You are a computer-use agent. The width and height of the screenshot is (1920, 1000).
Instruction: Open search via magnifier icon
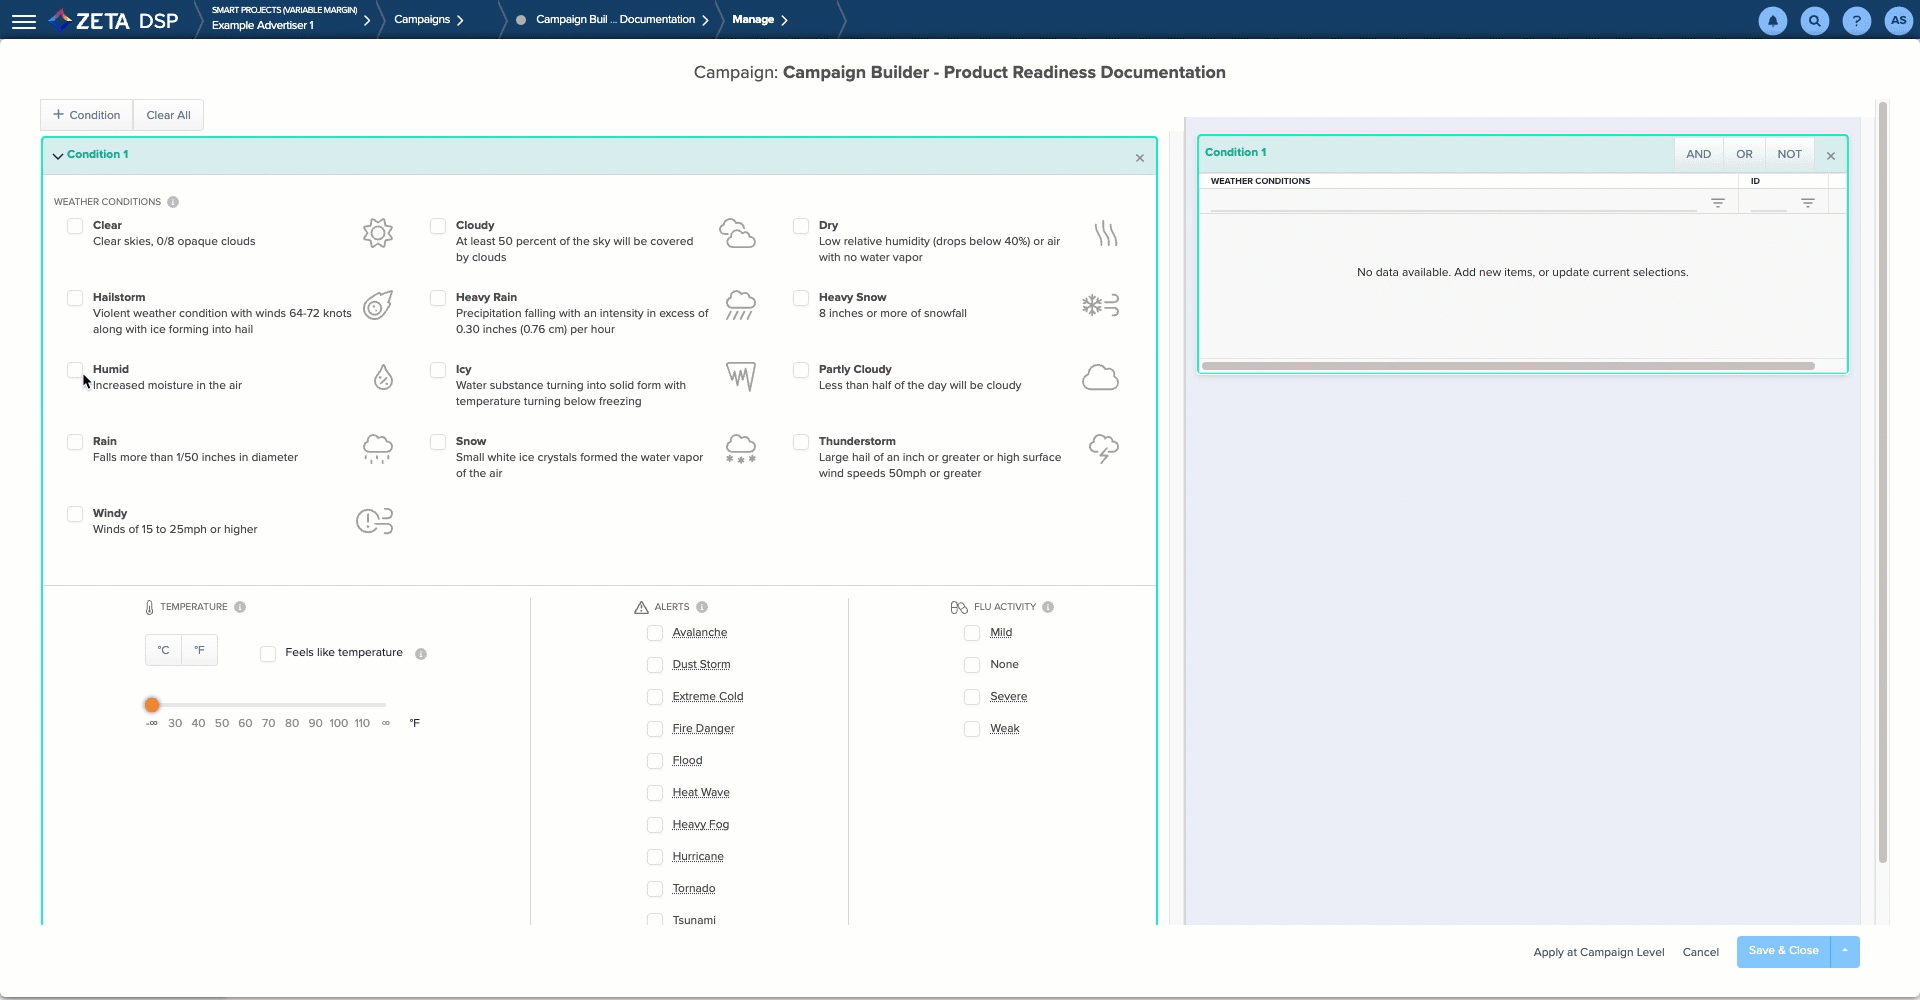point(1814,21)
